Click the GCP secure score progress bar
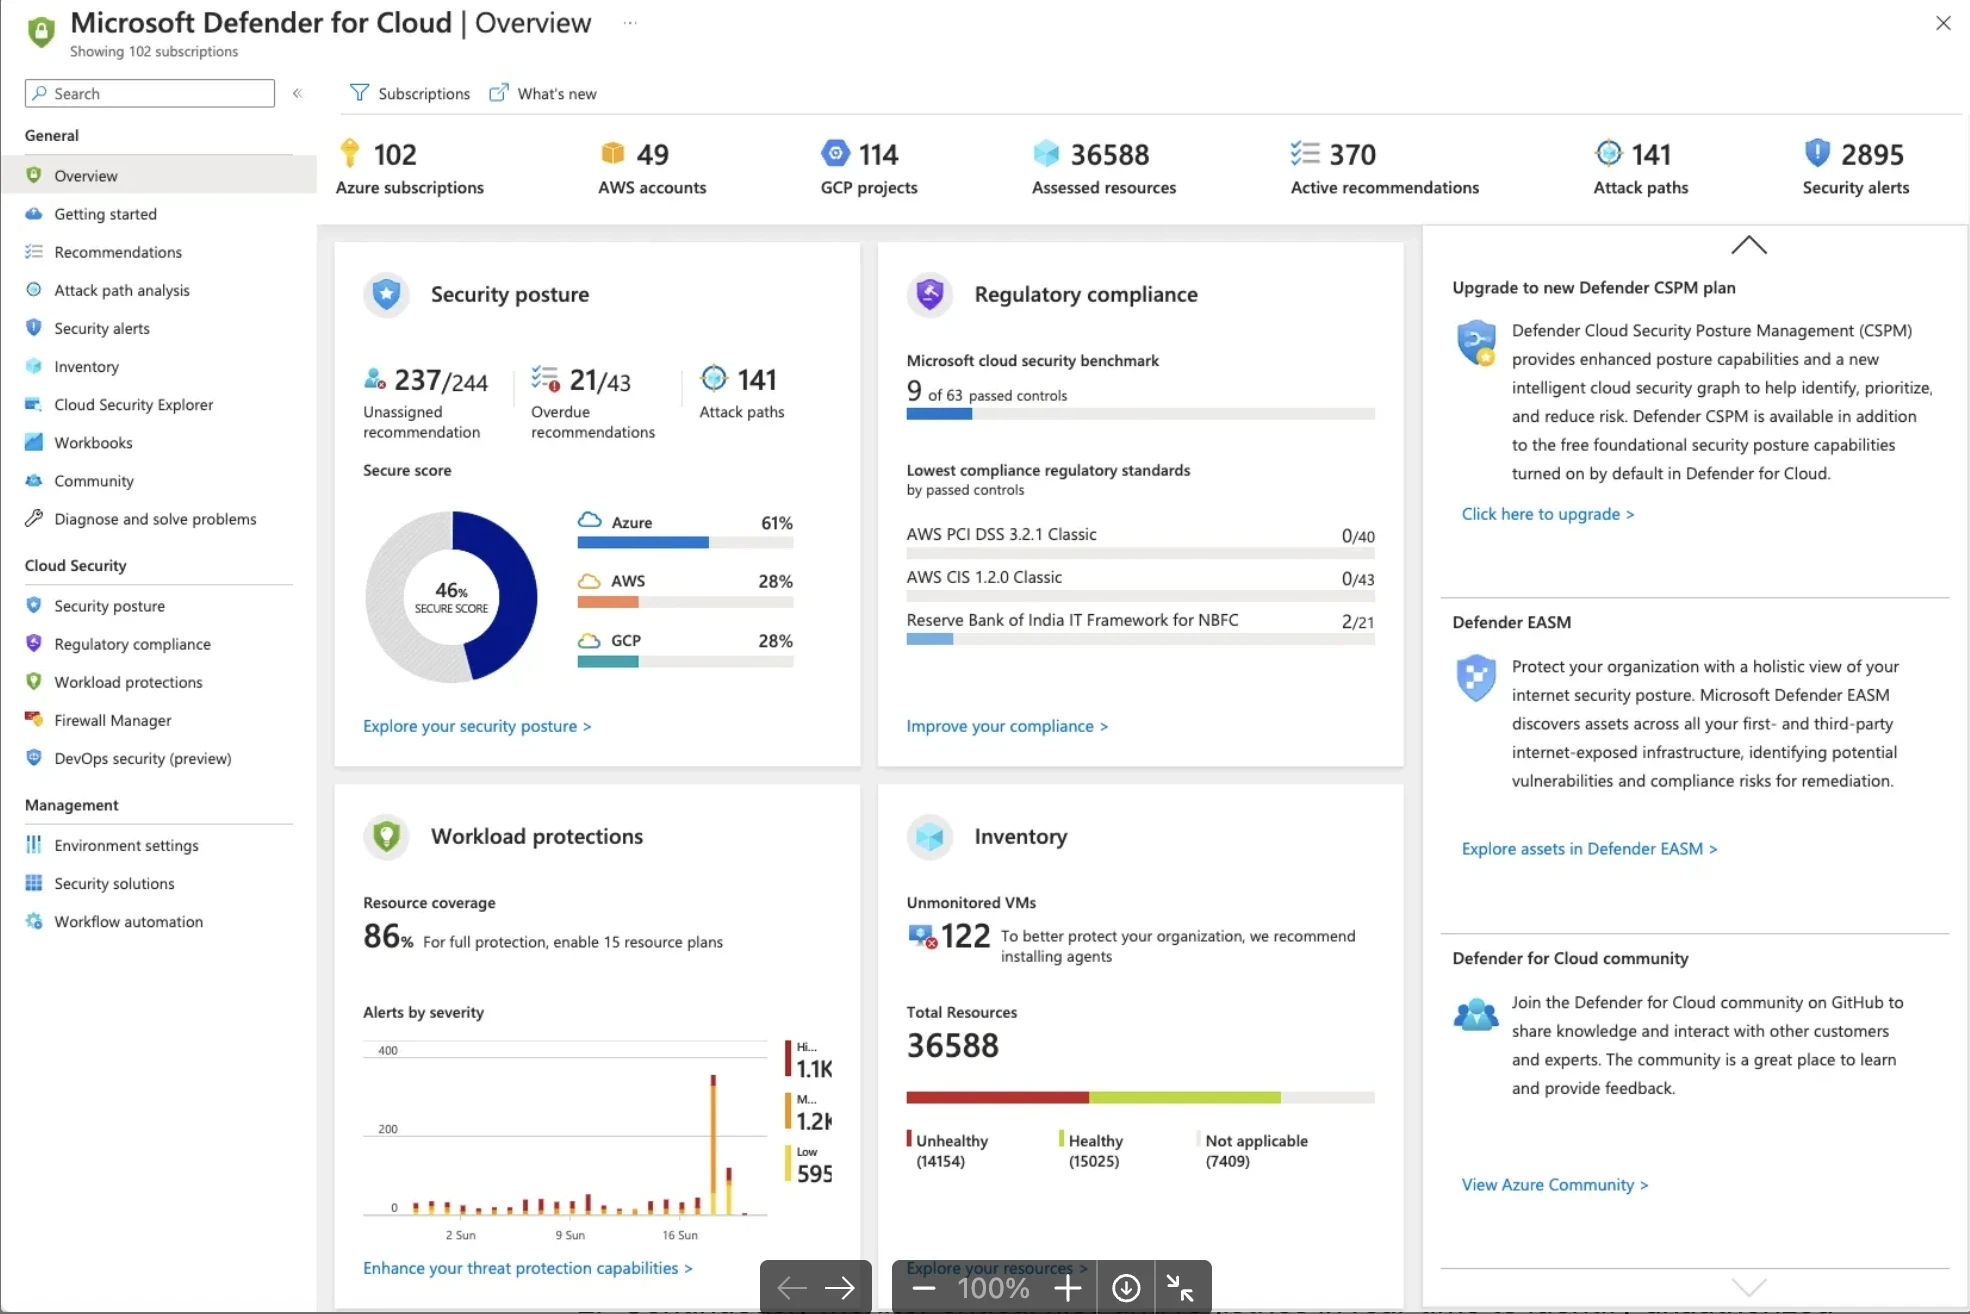1970x1314 pixels. point(685,661)
